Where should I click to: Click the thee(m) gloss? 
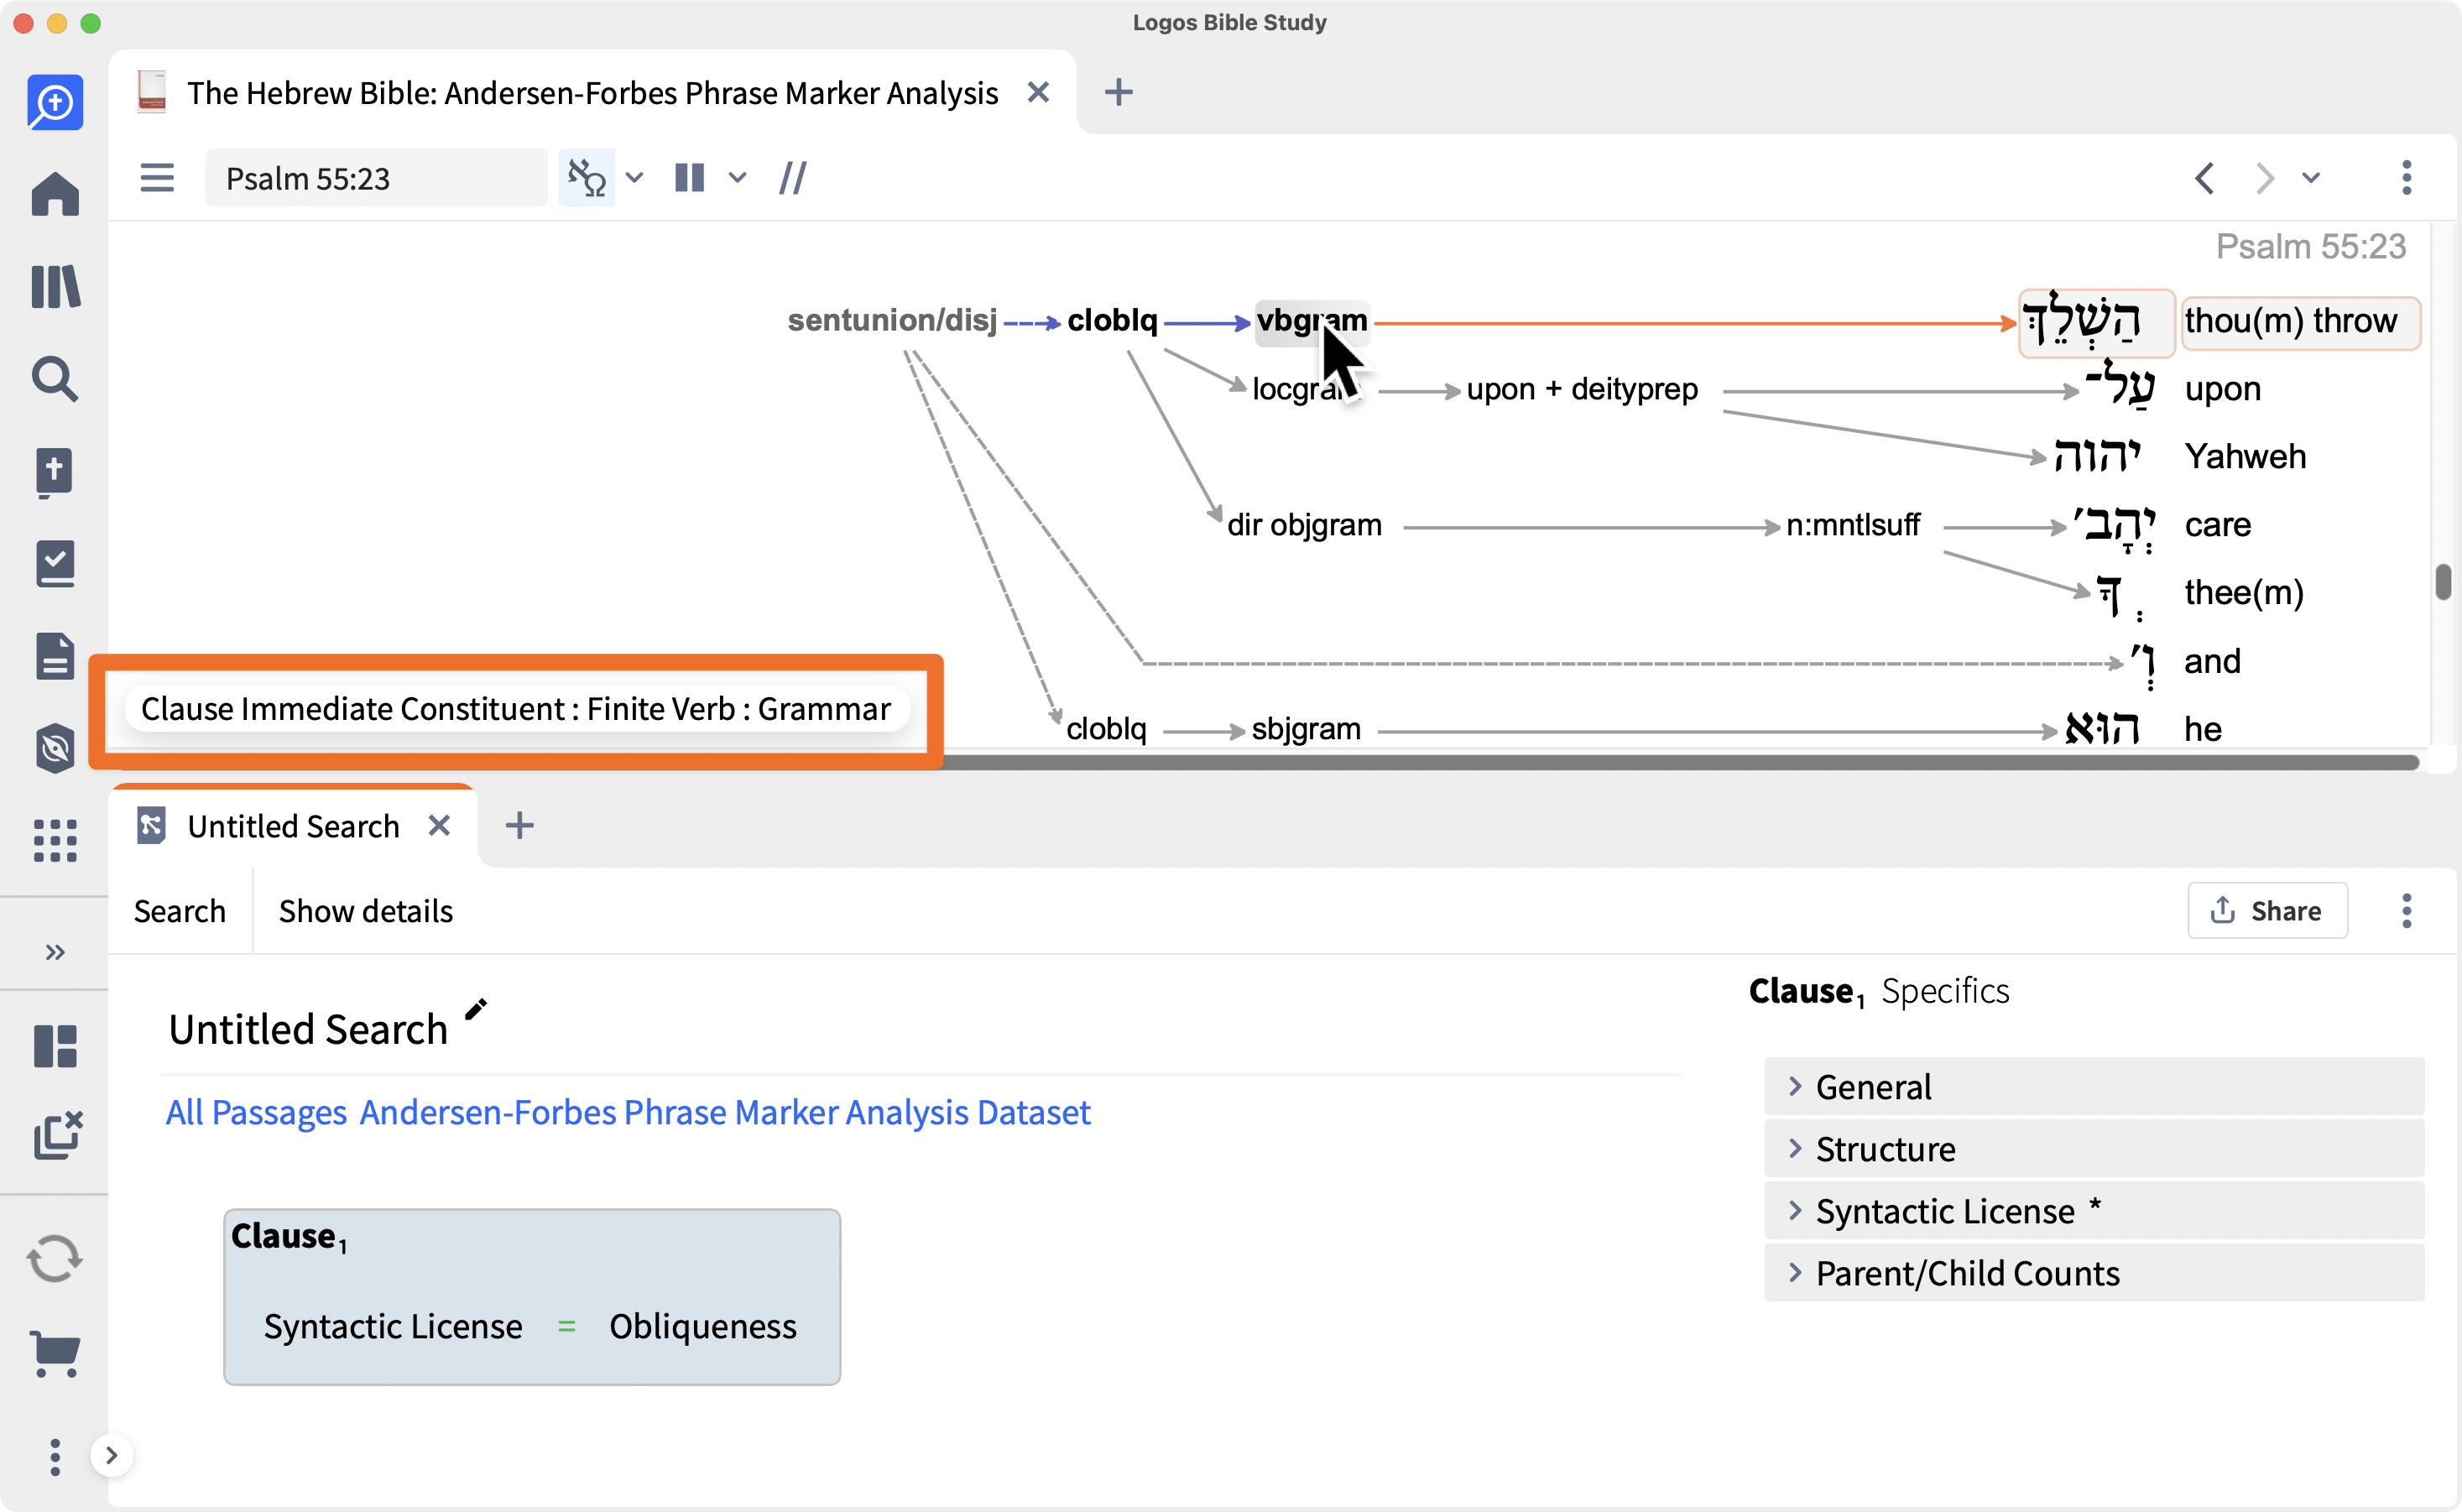click(x=2243, y=592)
